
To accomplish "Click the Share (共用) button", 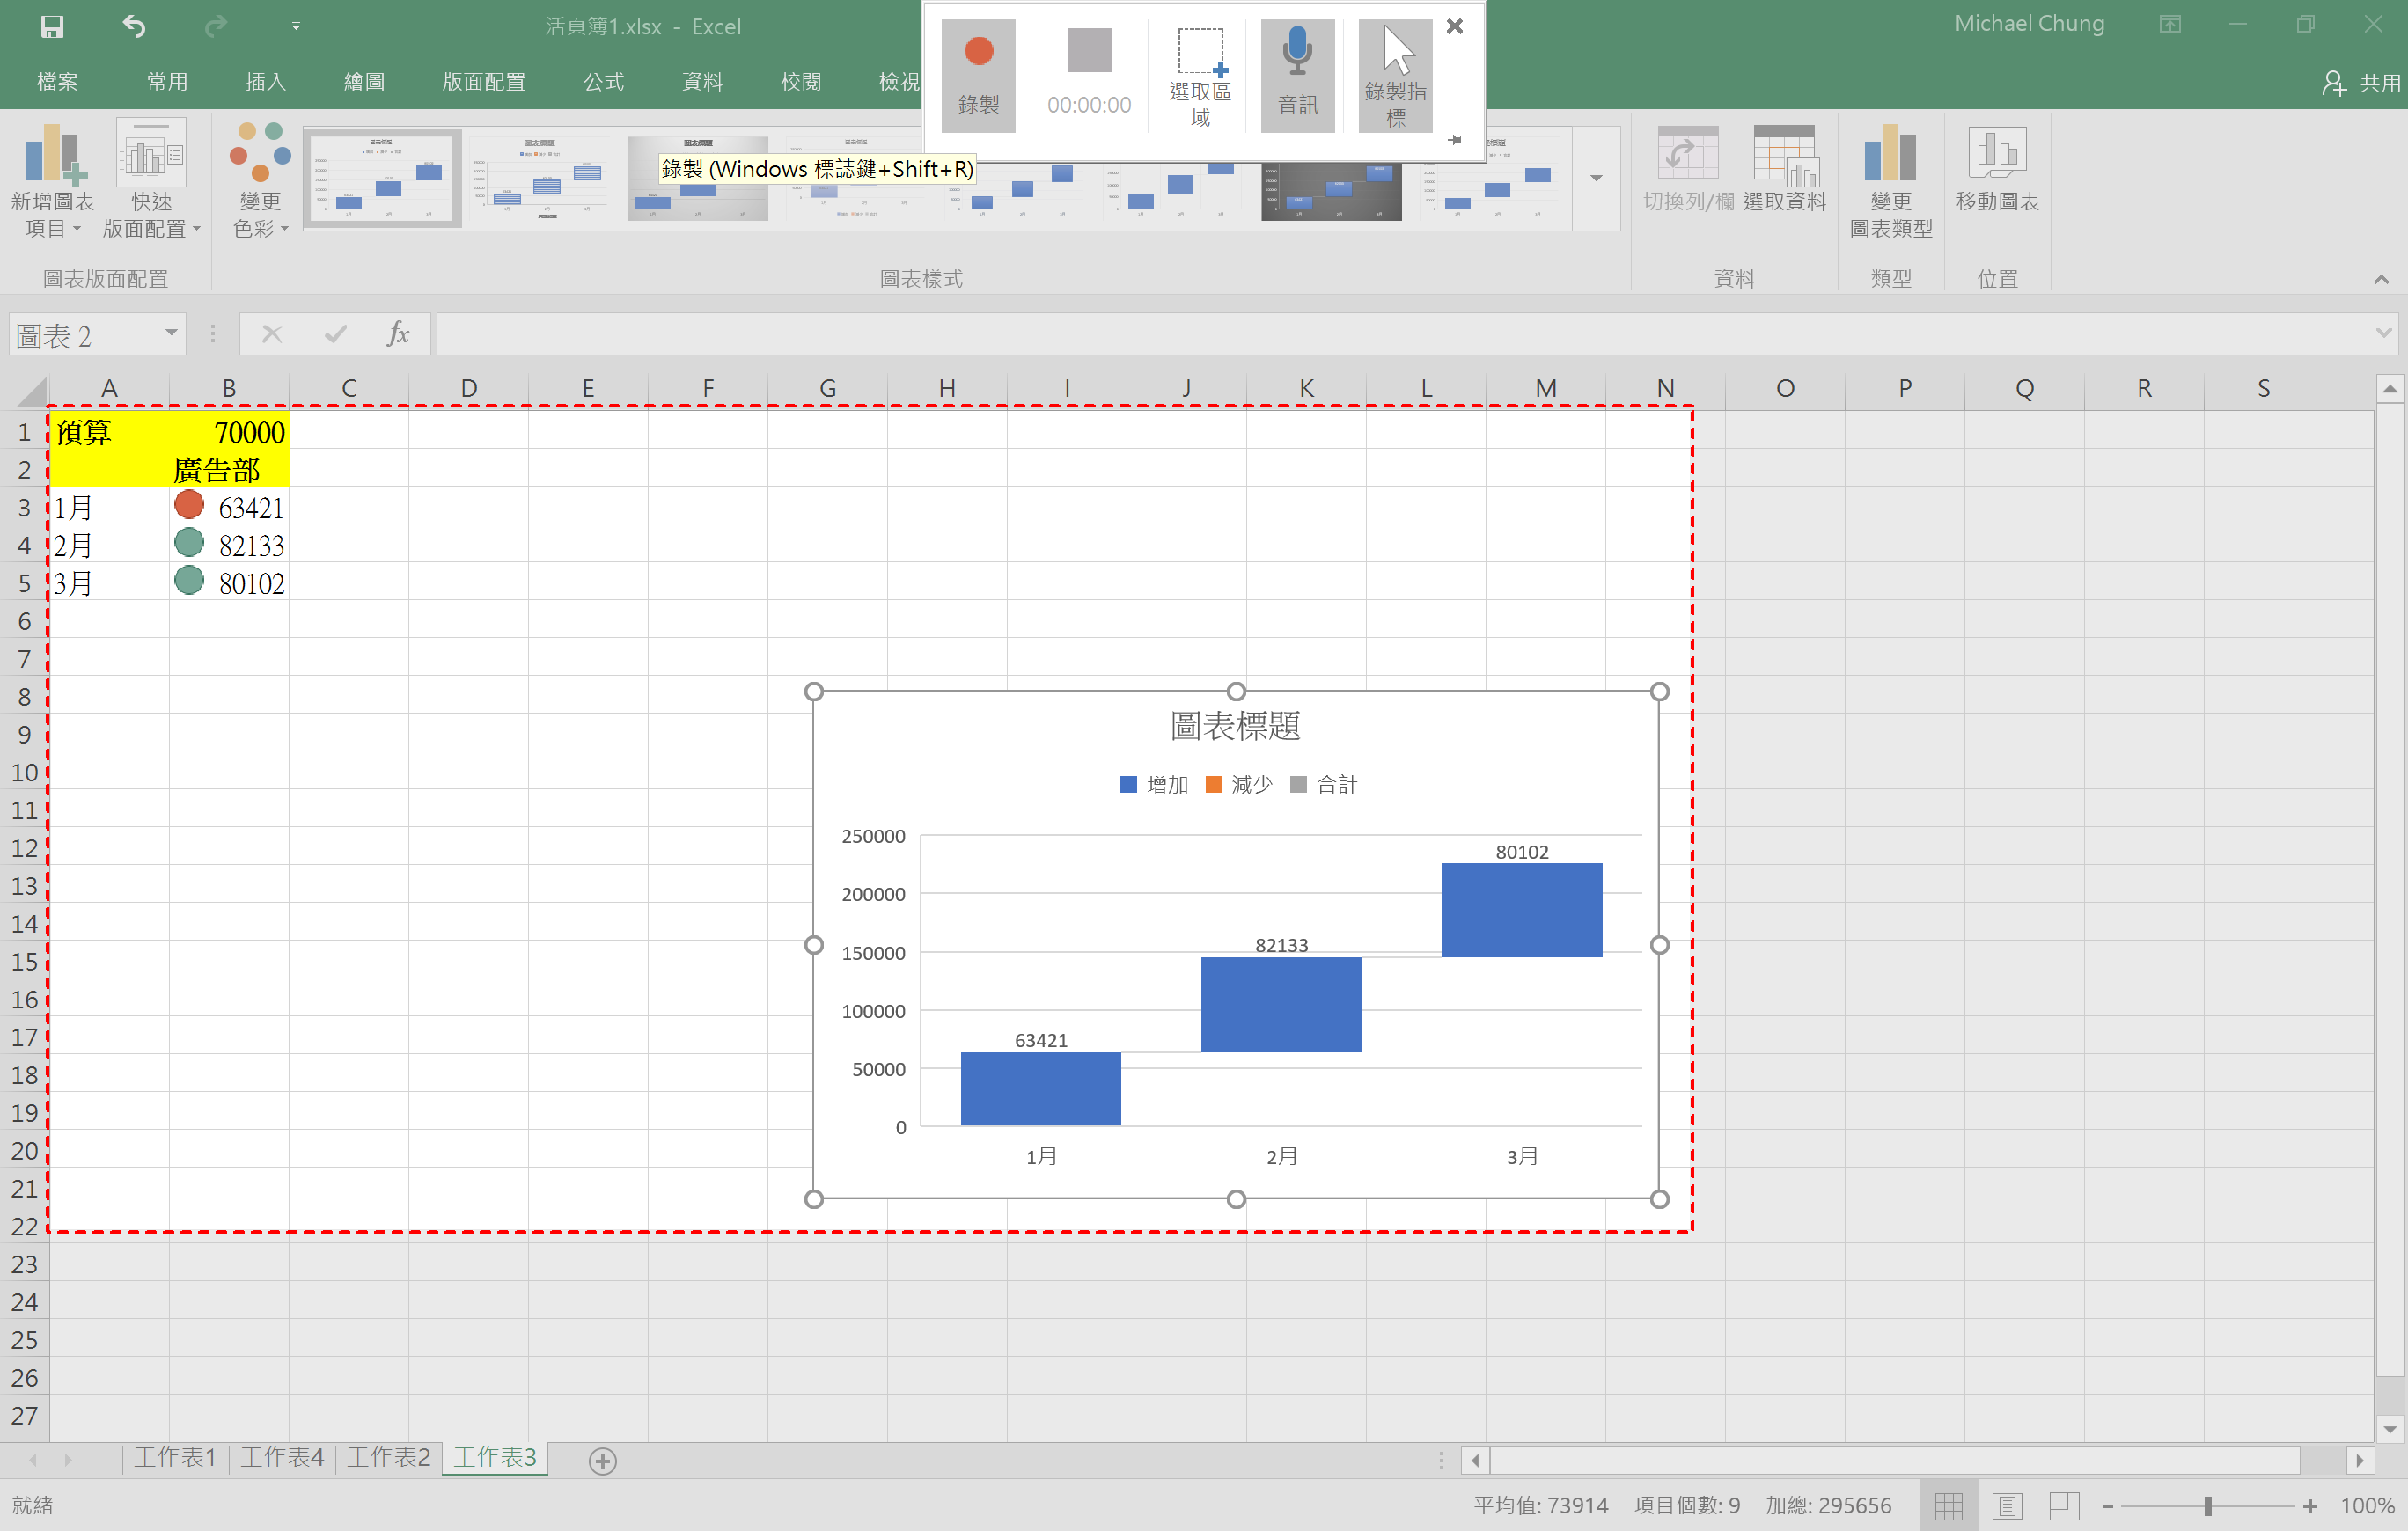I will 2363,82.
